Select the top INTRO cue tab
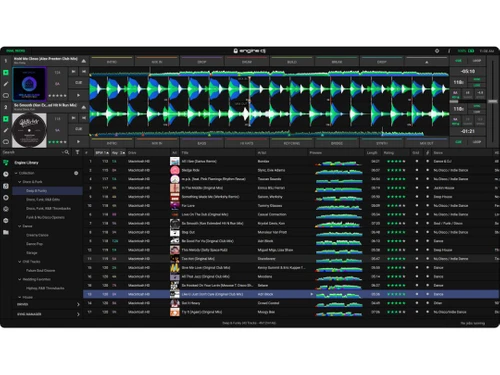The image size is (500, 375). pos(112,62)
